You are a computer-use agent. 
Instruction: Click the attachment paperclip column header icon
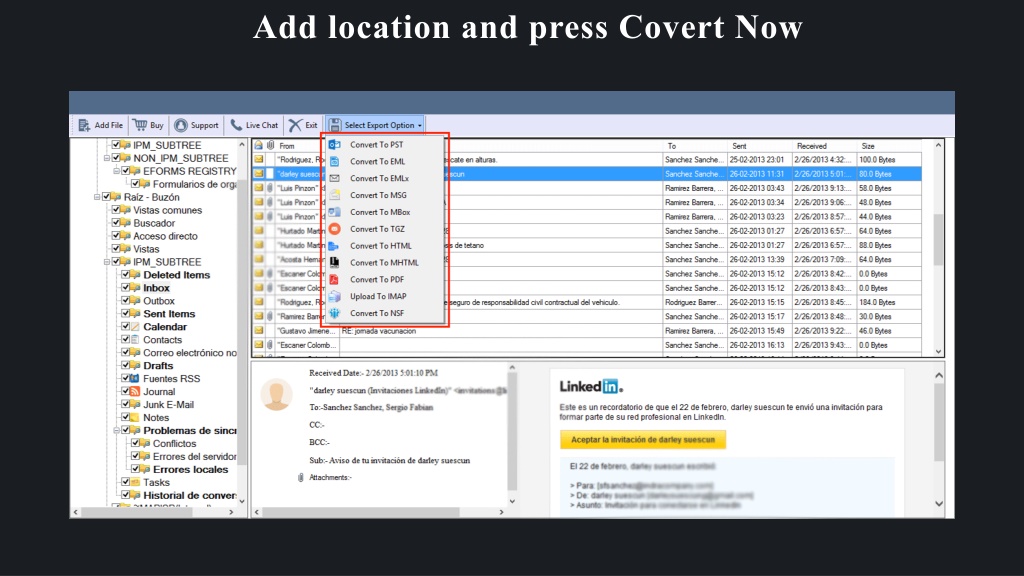click(270, 146)
